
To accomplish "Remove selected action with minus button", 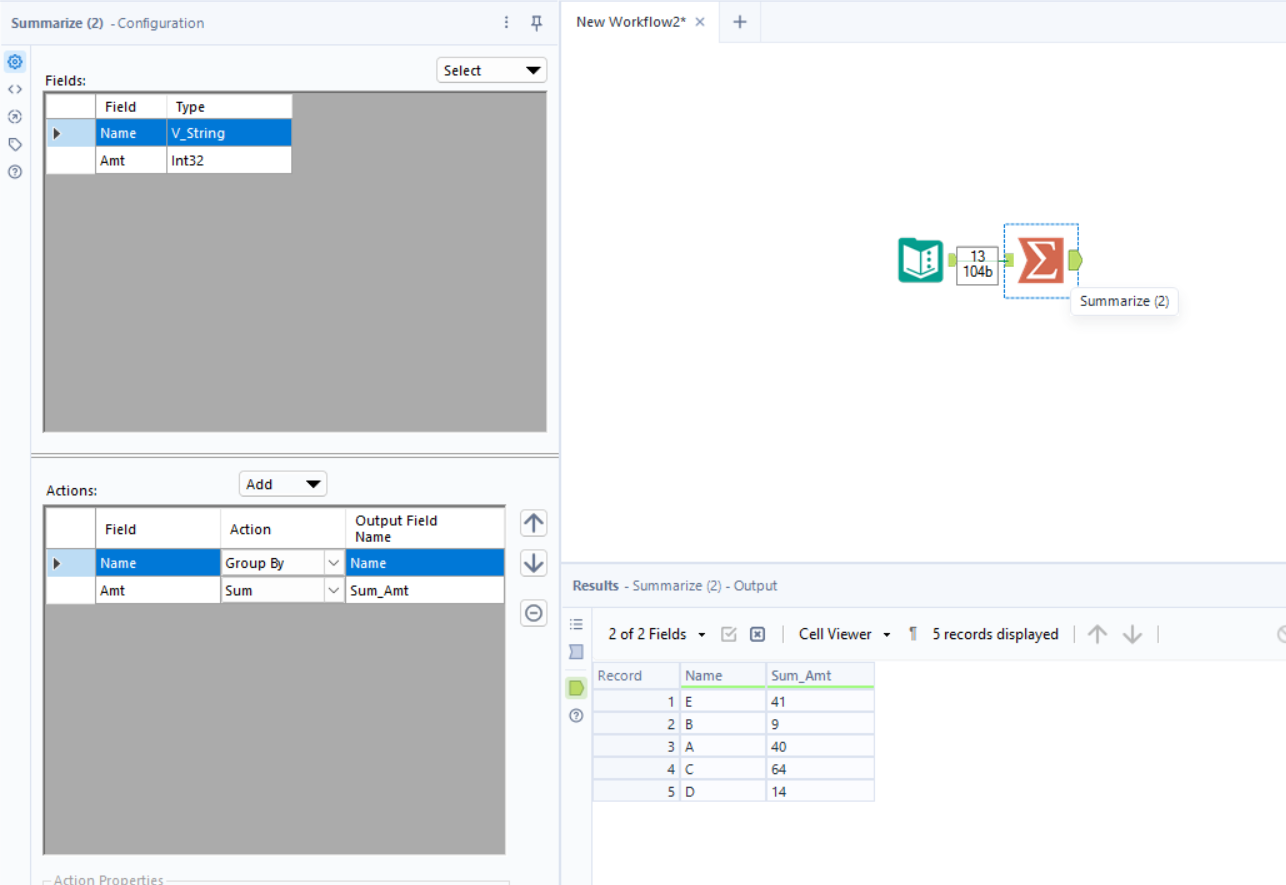I will tap(533, 613).
